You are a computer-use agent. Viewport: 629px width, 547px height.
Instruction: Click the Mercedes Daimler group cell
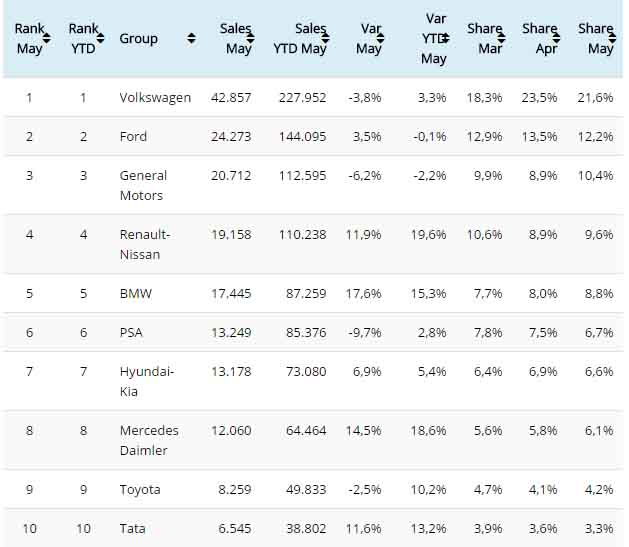tap(149, 440)
